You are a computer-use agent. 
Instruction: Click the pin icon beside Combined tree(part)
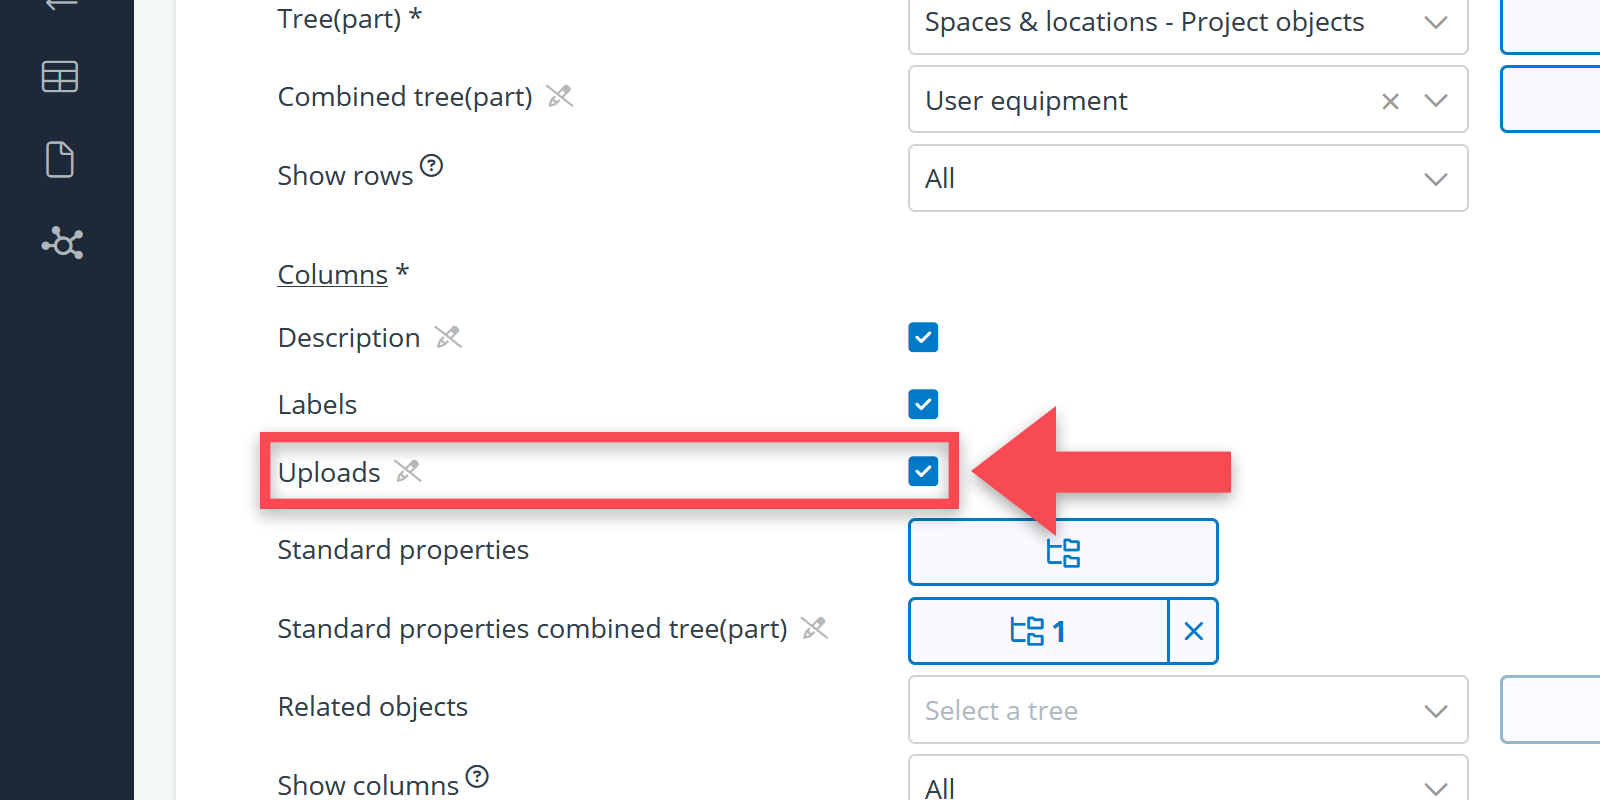[560, 96]
